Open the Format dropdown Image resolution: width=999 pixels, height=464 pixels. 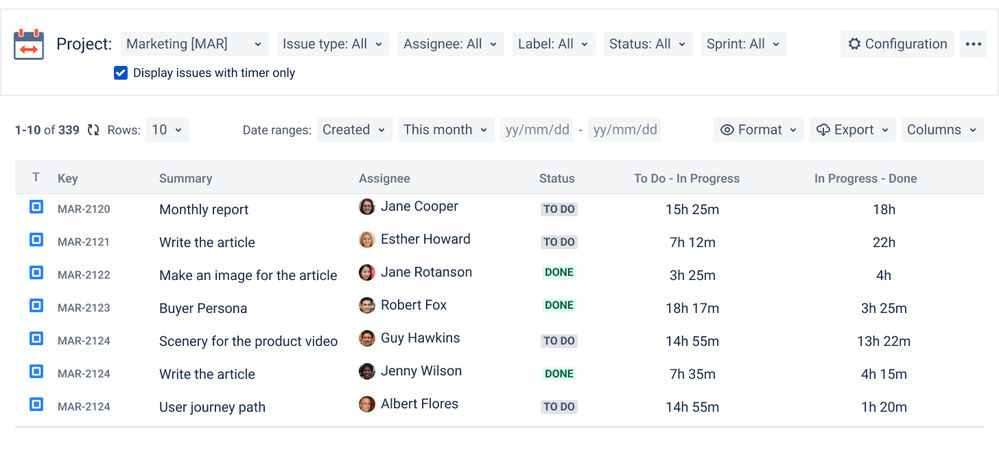[x=759, y=130]
